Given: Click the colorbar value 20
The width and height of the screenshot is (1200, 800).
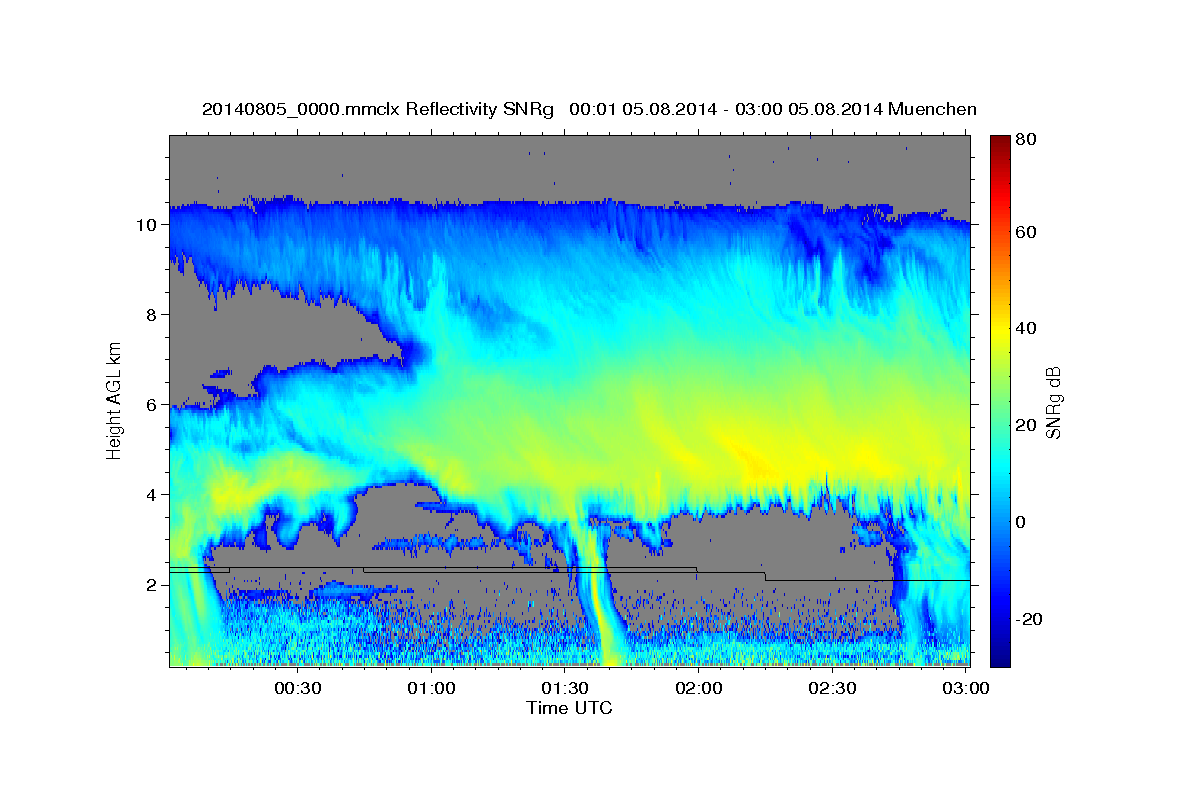Looking at the screenshot, I should coord(1026,425).
